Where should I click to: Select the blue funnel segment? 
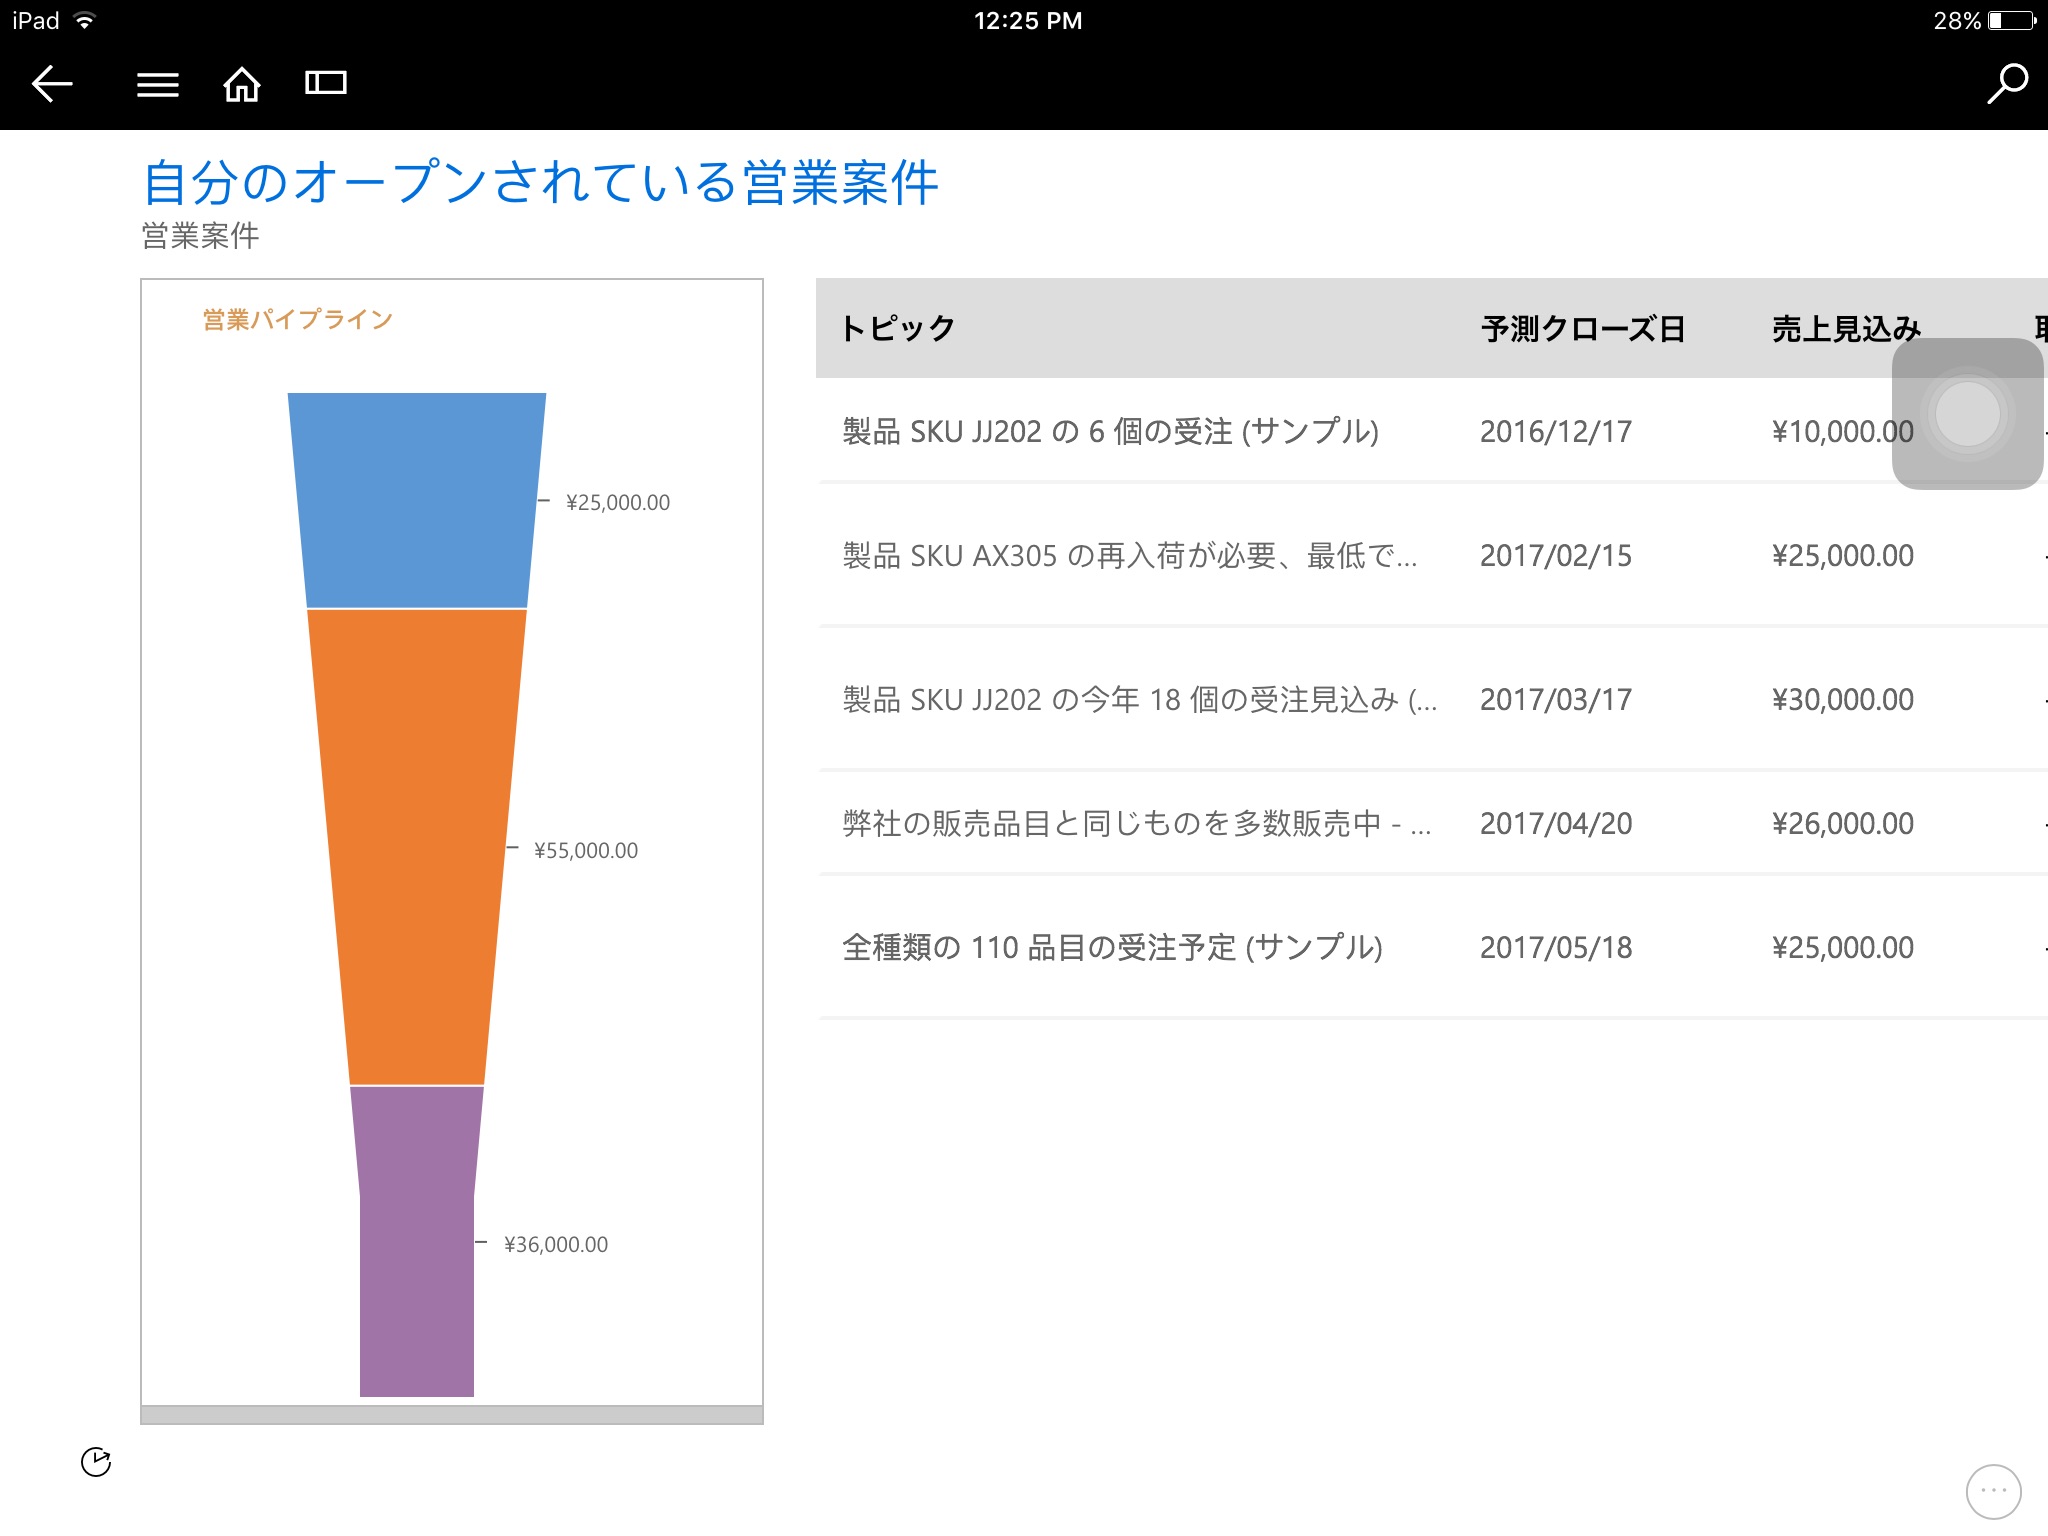pyautogui.click(x=417, y=500)
